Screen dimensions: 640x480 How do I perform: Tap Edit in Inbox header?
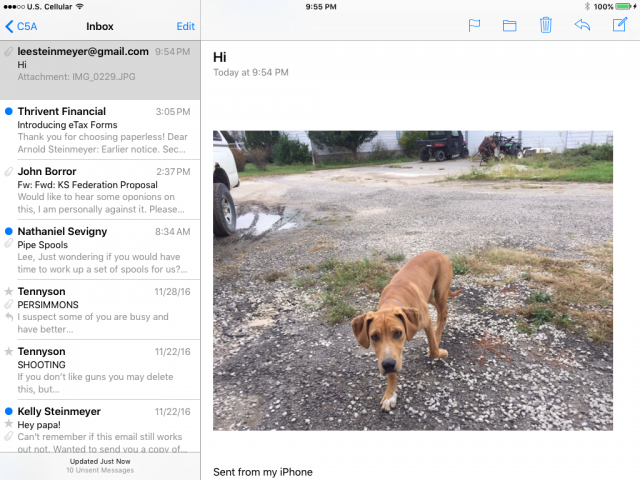pos(185,26)
